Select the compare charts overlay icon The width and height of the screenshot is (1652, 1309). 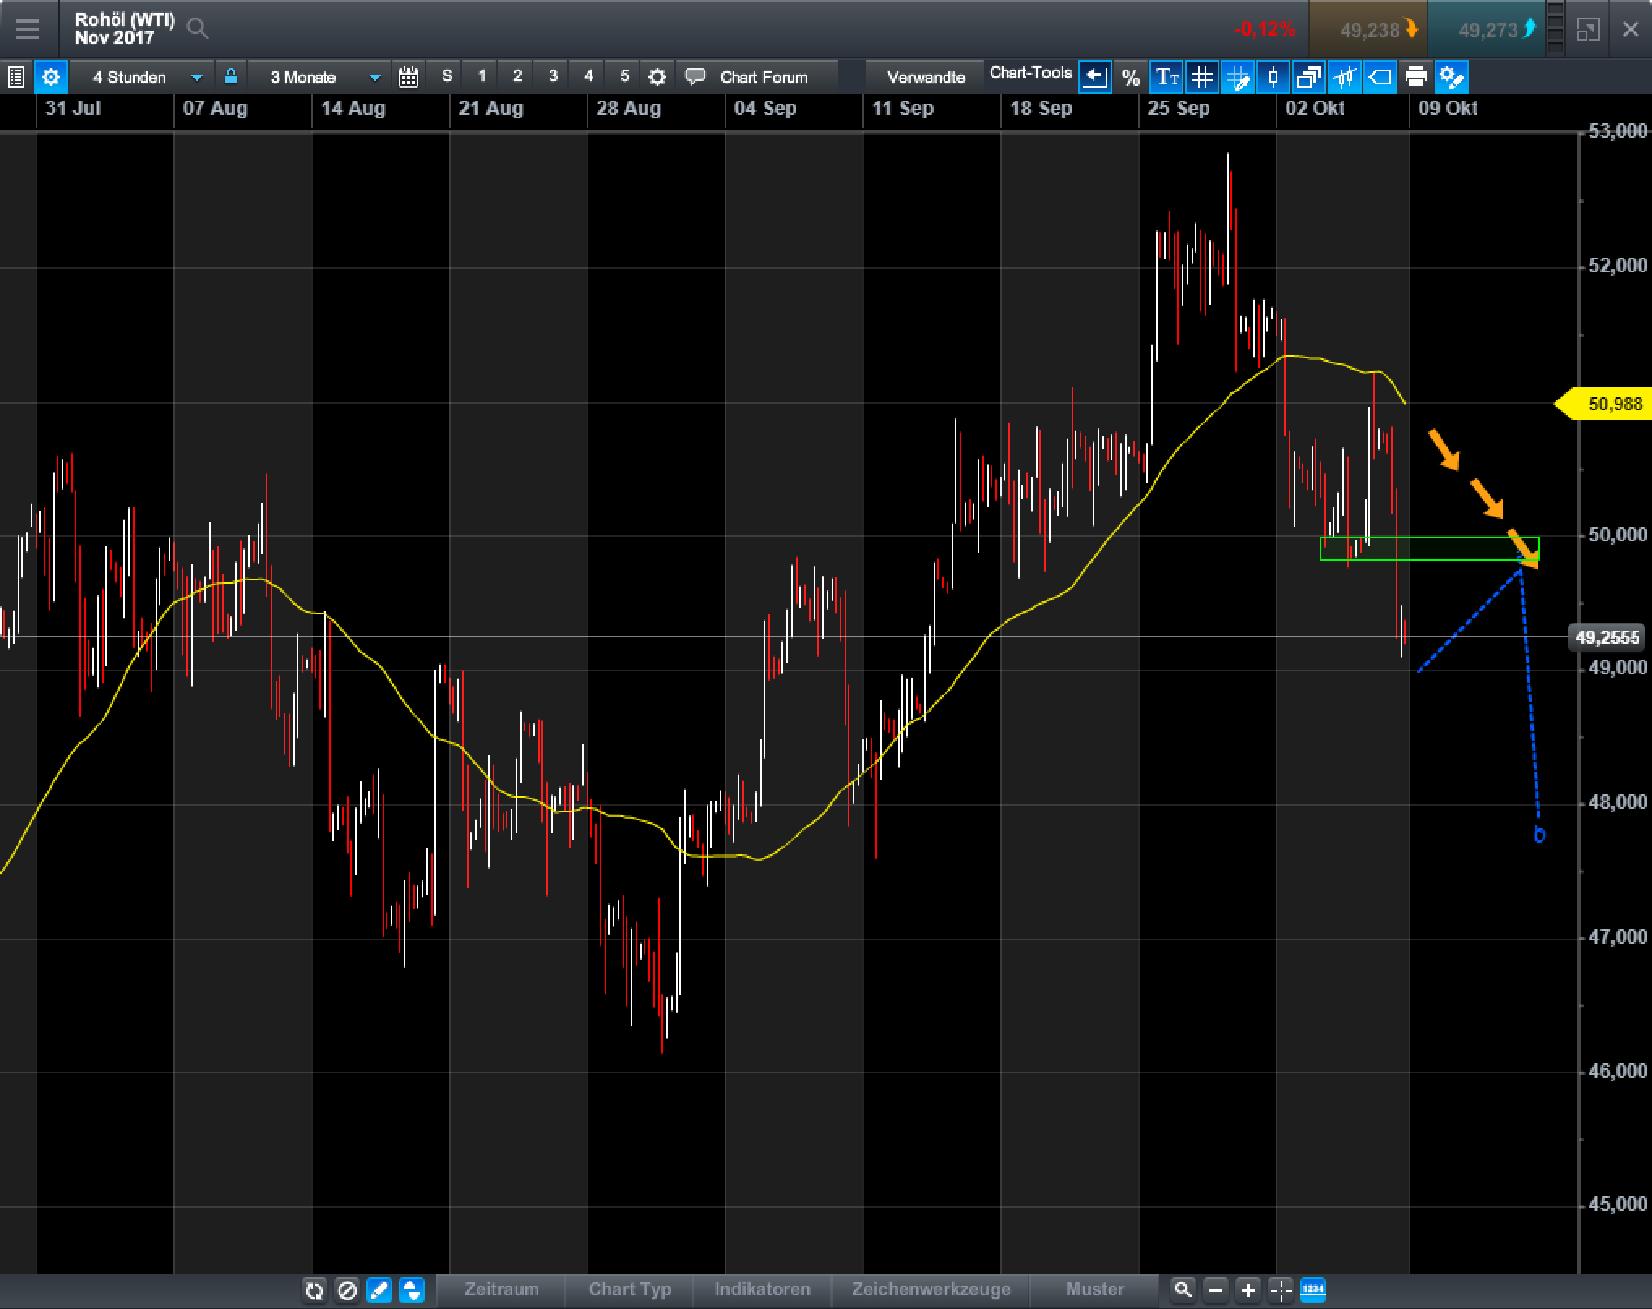pos(1309,76)
